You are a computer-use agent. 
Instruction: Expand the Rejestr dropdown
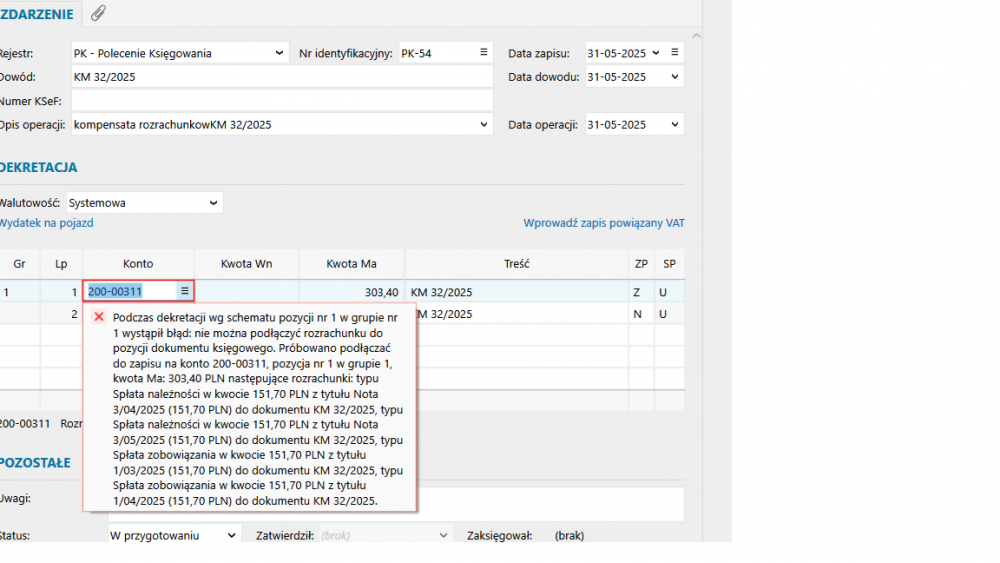[x=279, y=53]
